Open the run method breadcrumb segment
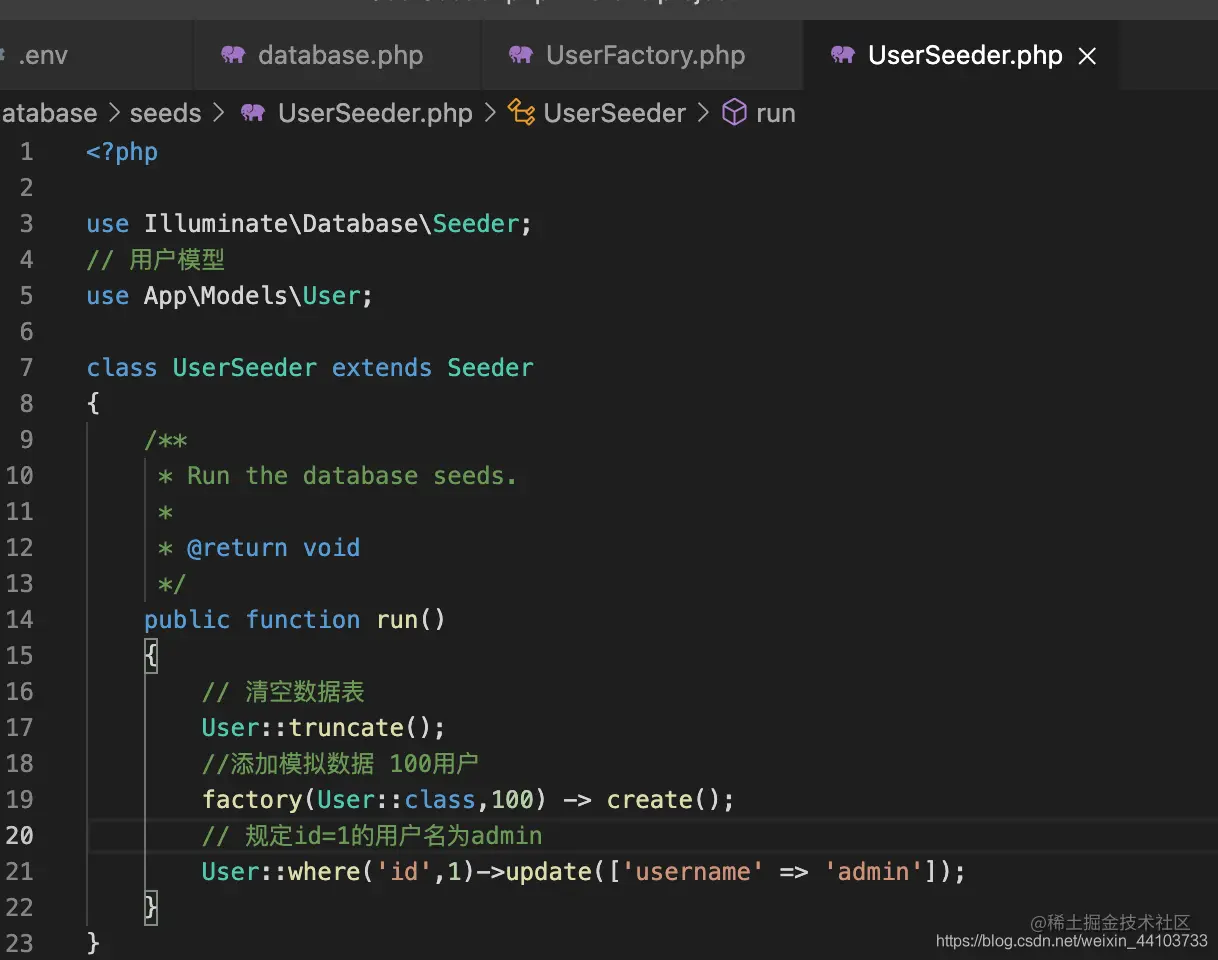The width and height of the screenshot is (1218, 960). tap(776, 114)
